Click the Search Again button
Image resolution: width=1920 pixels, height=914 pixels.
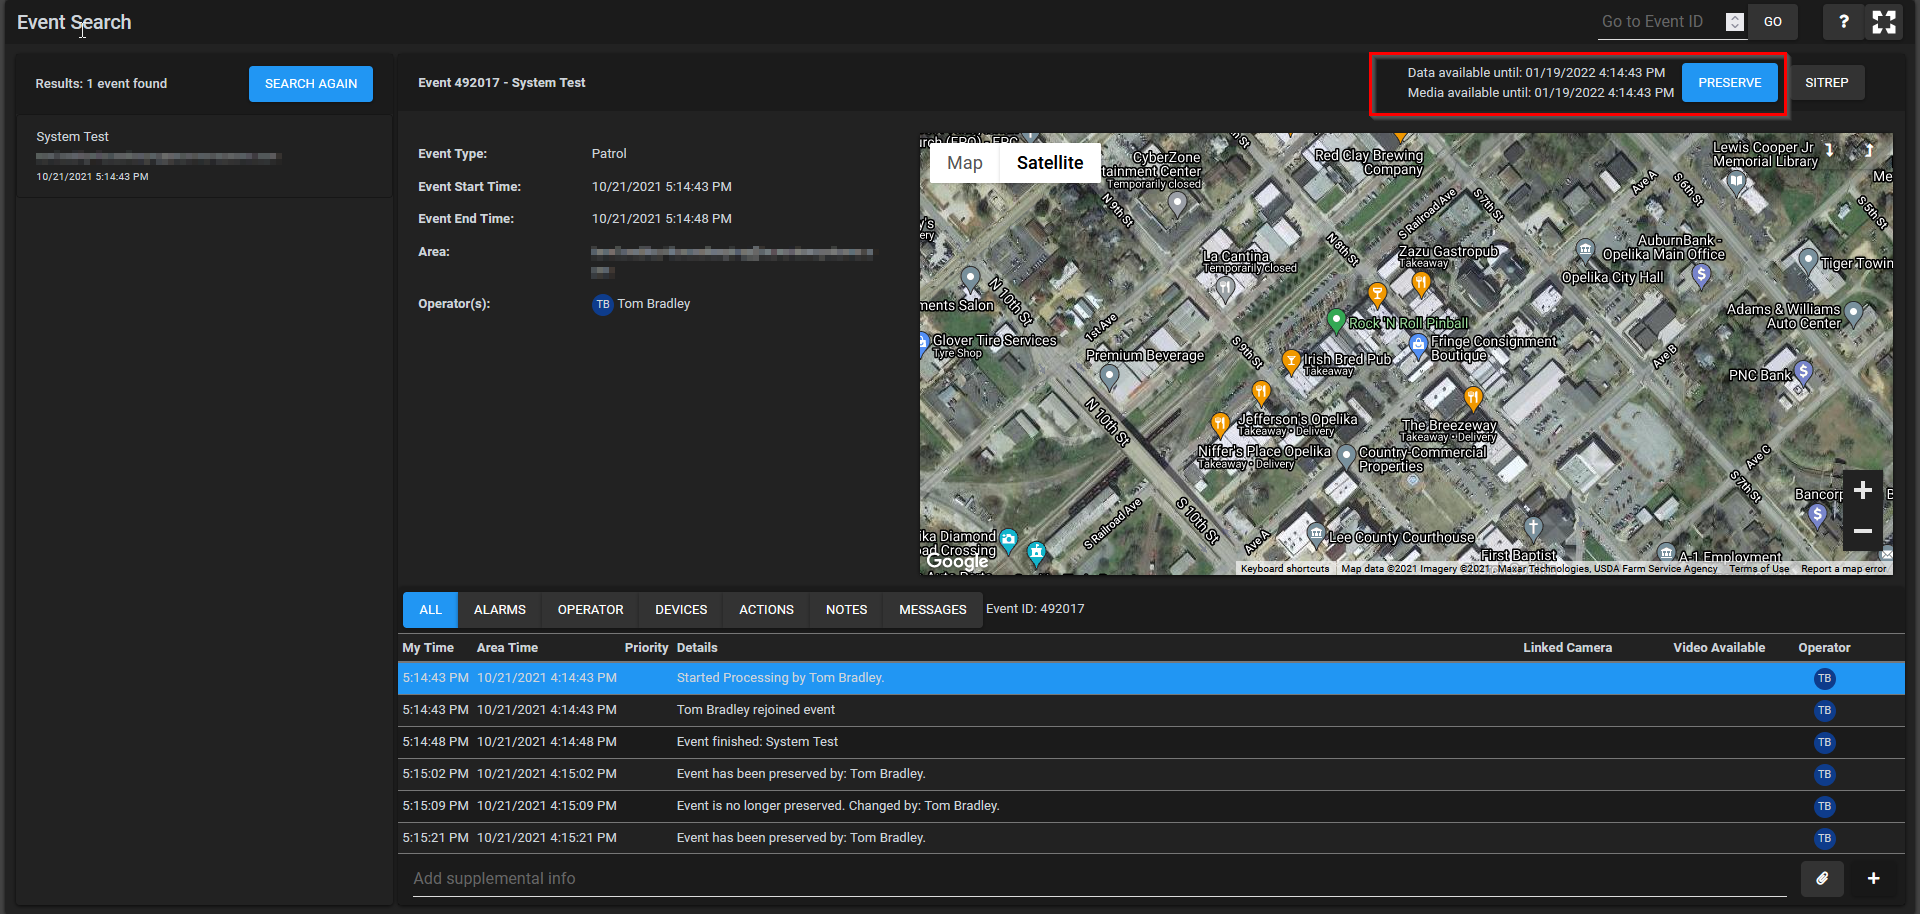click(310, 84)
